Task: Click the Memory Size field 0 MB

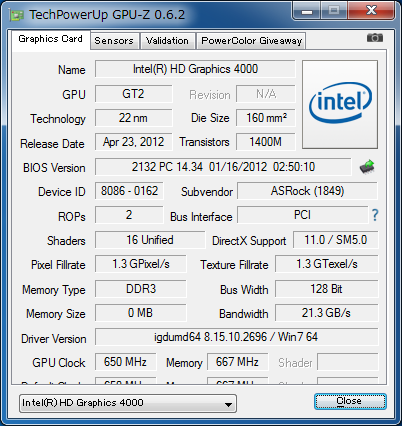Action: pos(141,313)
